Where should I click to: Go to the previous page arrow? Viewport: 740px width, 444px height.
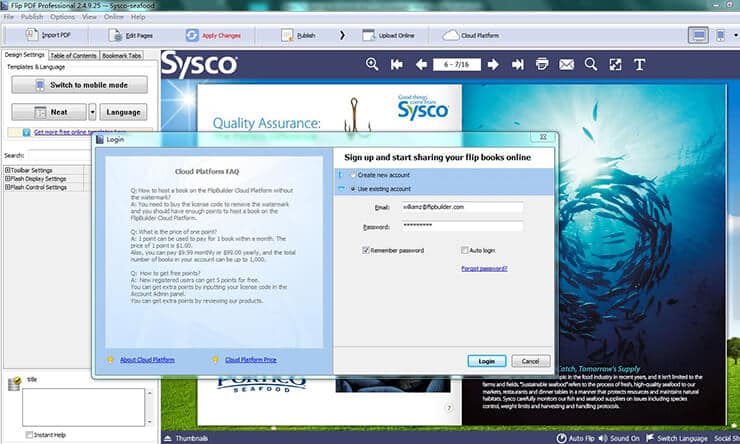click(421, 64)
